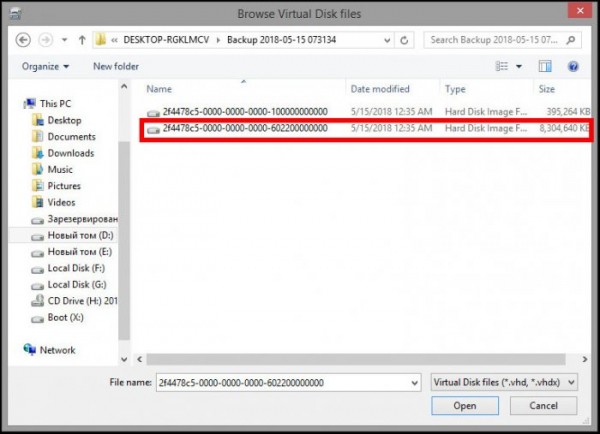Click the Open button
Screen dimensions: 600x434
465,406
